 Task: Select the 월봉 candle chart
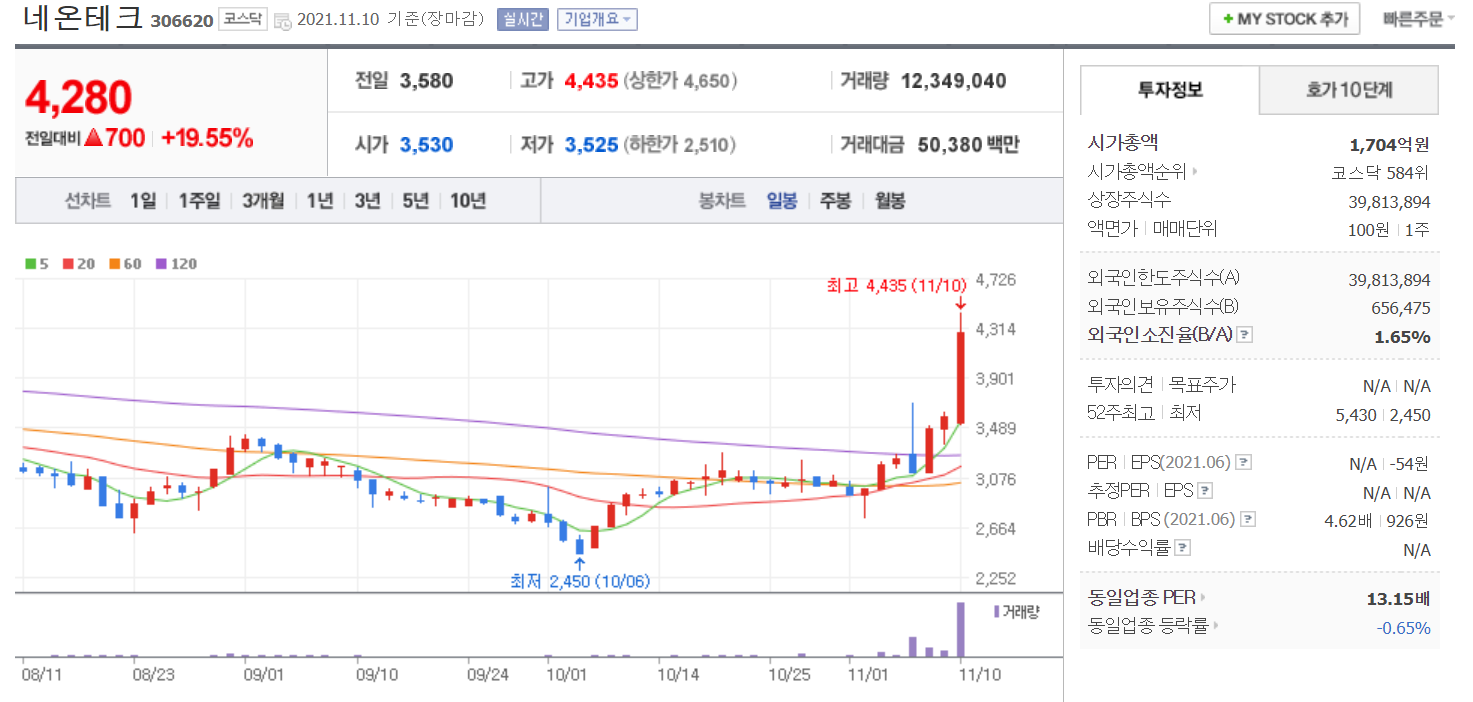tap(890, 201)
